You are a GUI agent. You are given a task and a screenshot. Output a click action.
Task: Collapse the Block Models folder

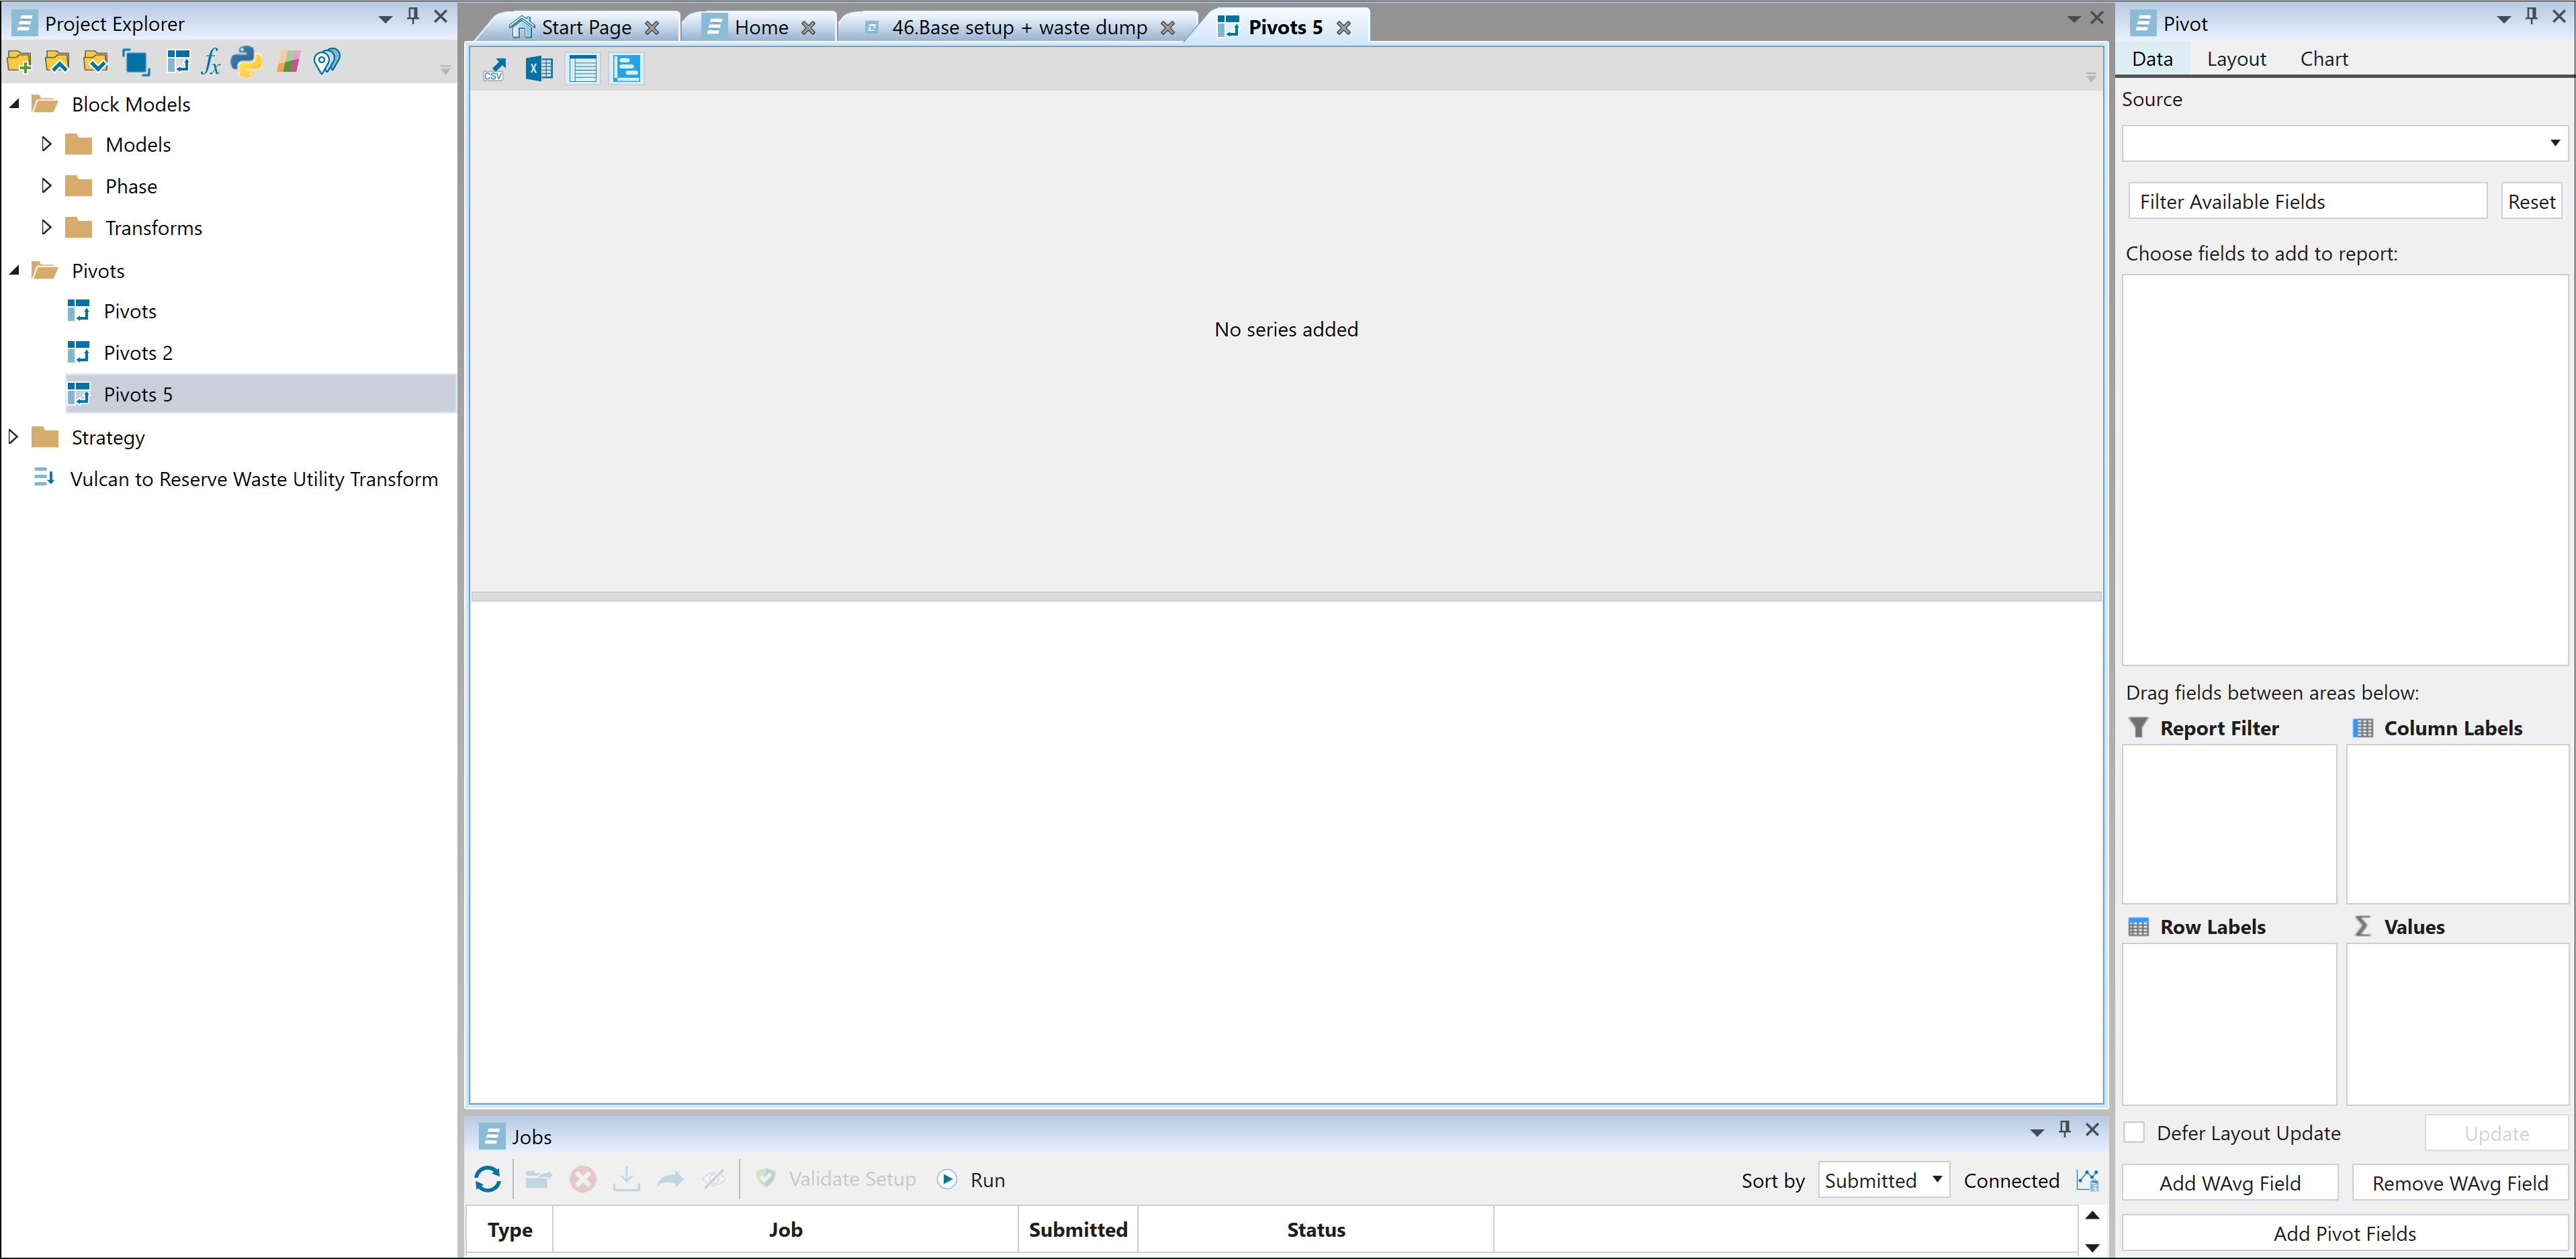tap(15, 104)
